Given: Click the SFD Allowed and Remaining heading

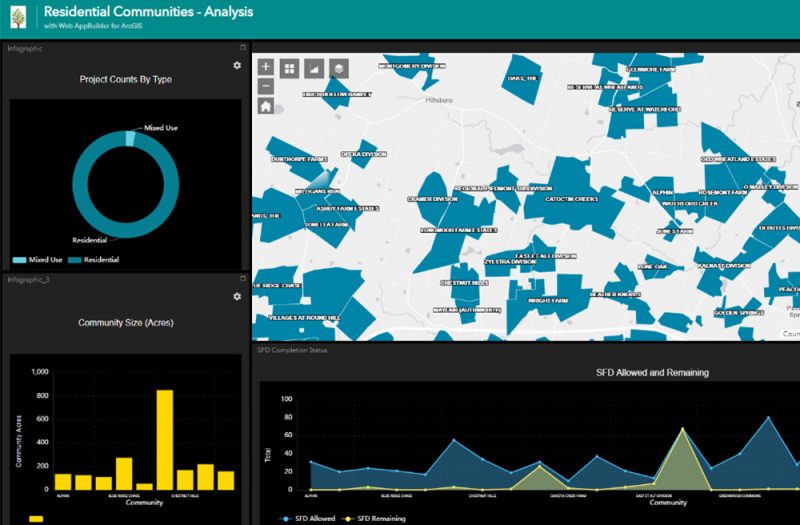Looking at the screenshot, I should 652,372.
